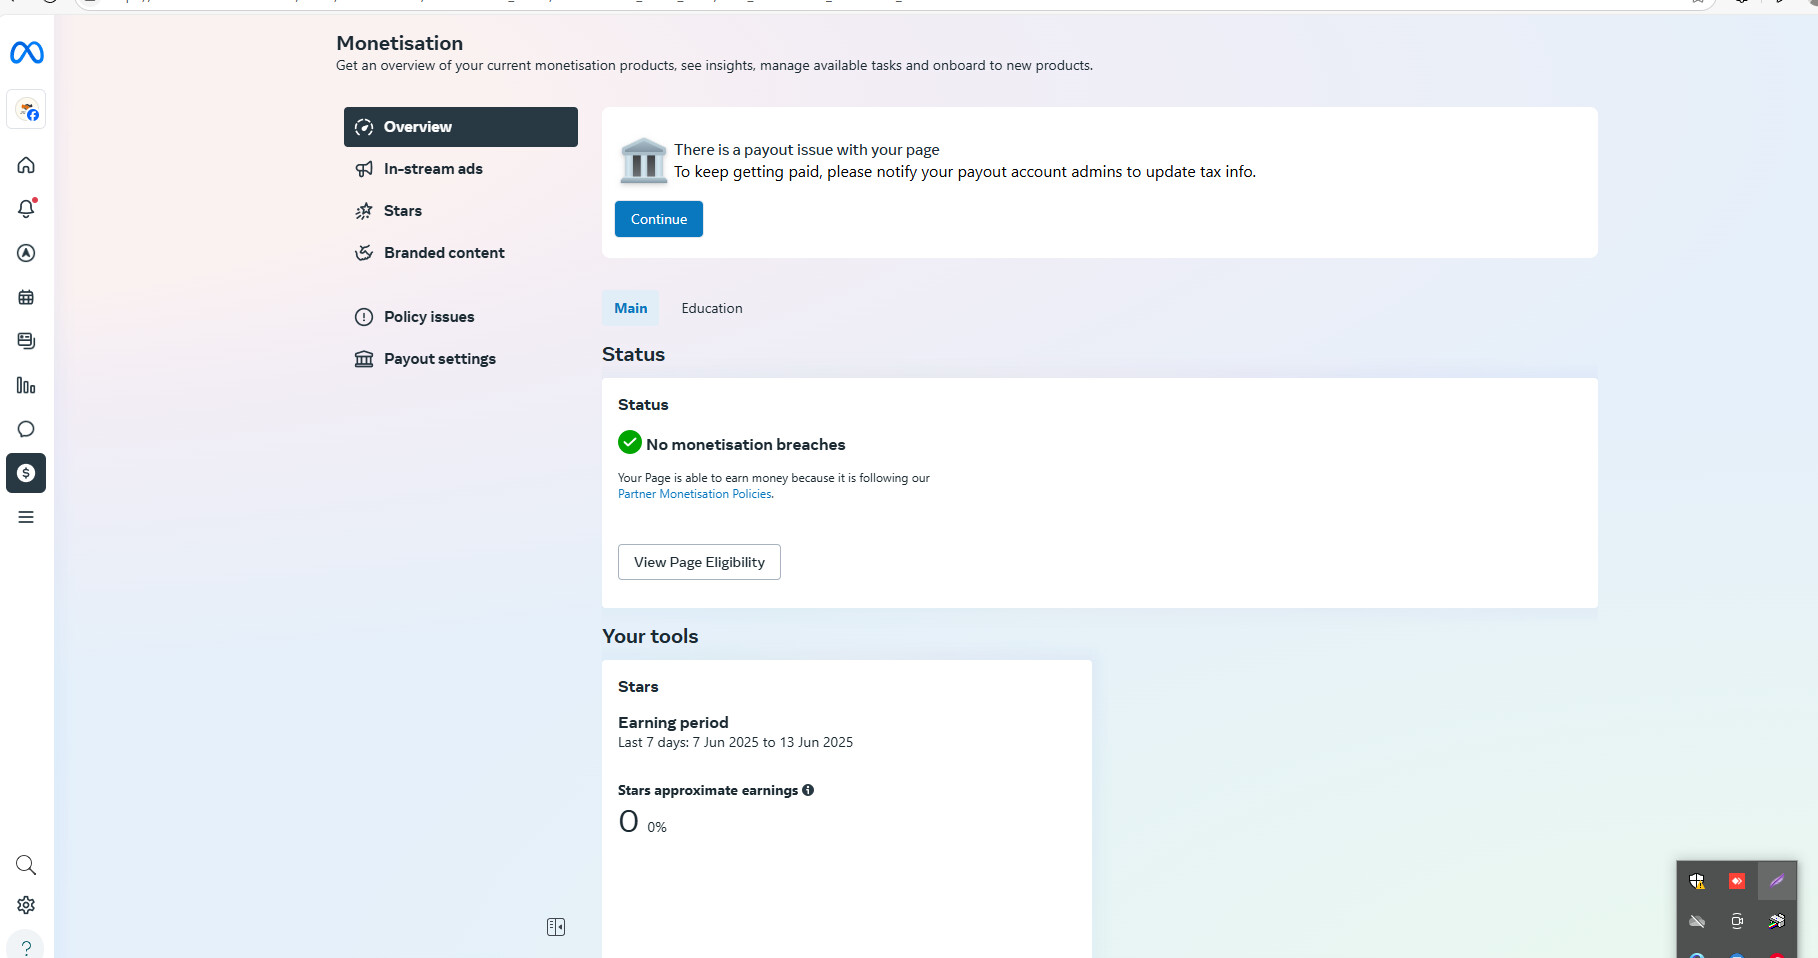Click the Policy issues exclamation icon
This screenshot has width=1818, height=958.
coord(364,317)
